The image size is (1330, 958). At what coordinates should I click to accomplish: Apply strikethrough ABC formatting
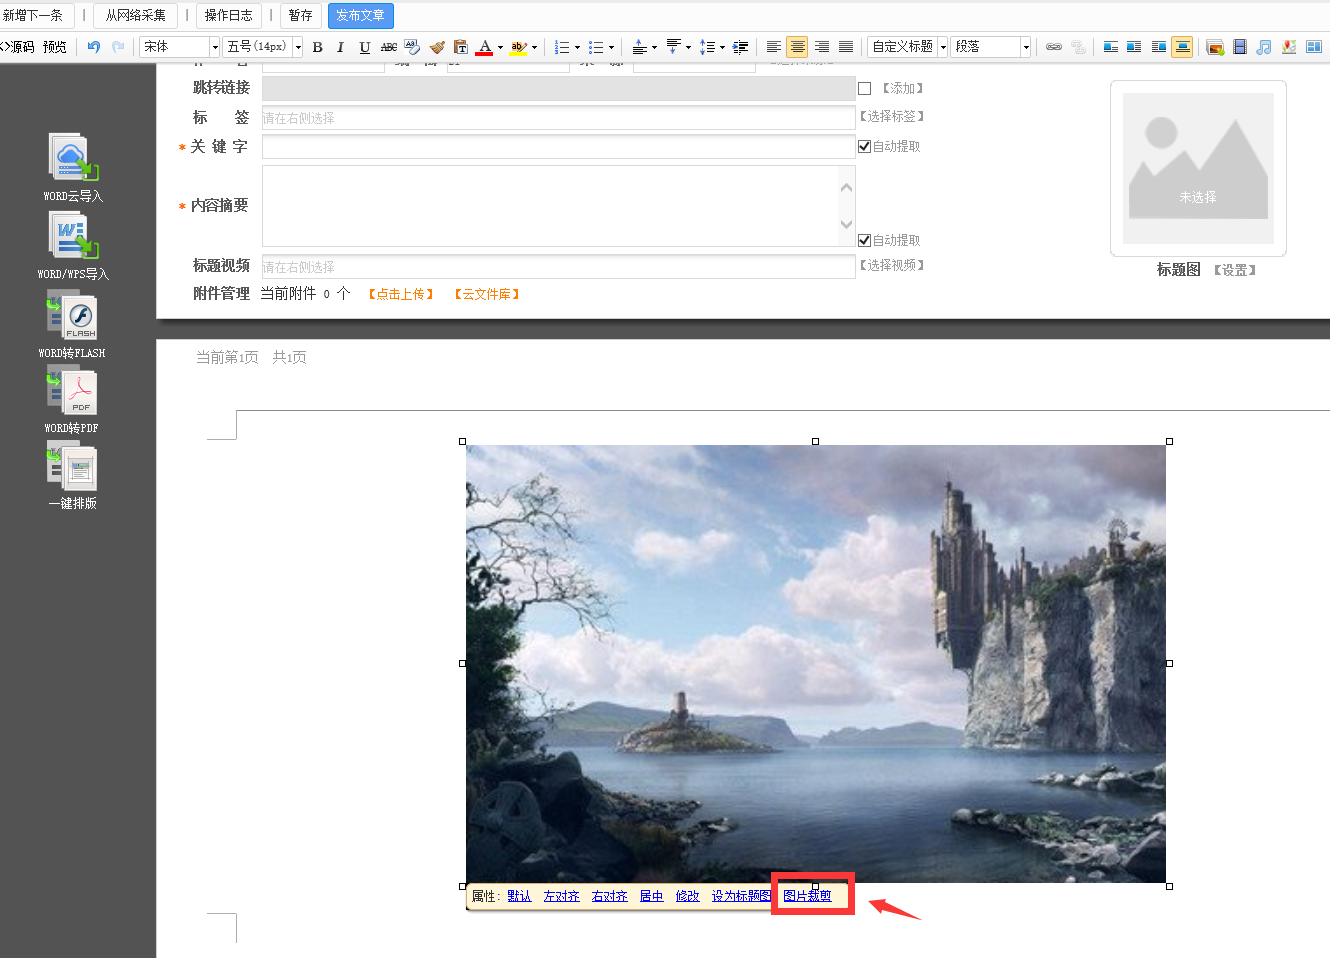pos(389,47)
